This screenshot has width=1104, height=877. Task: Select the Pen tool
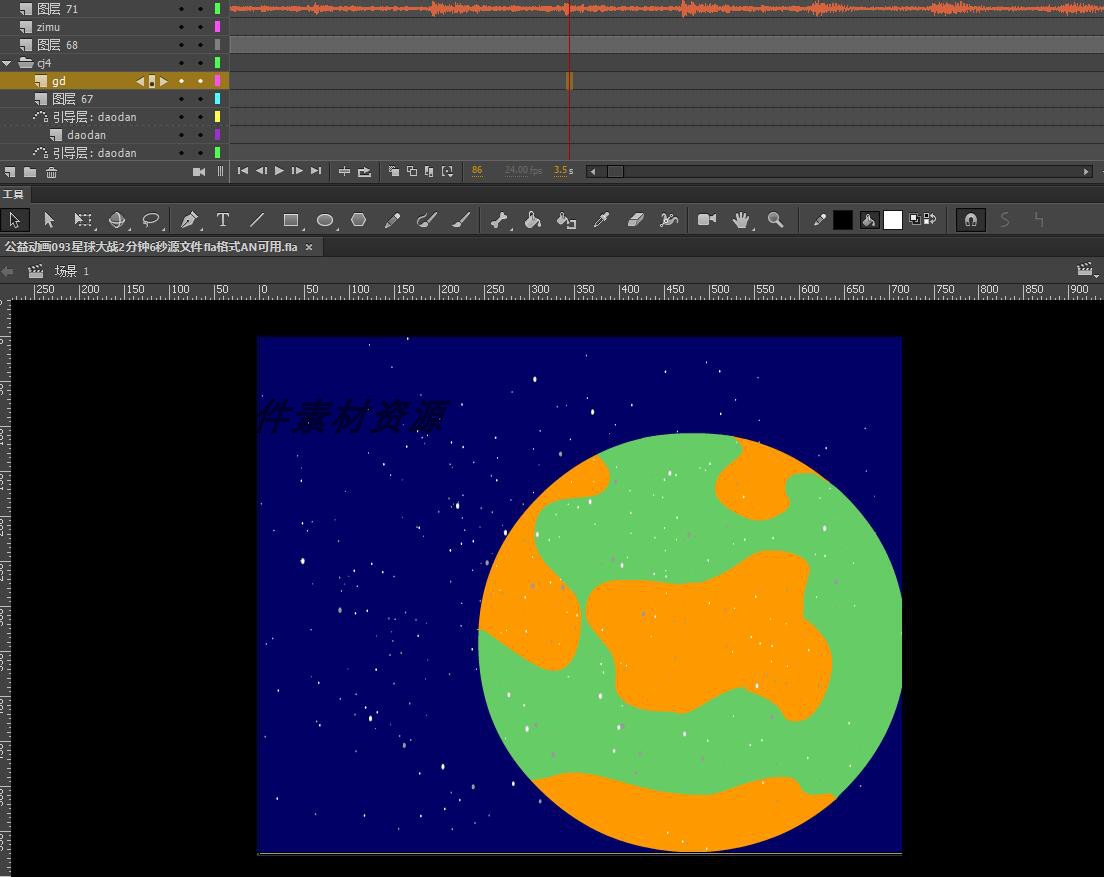(x=189, y=220)
